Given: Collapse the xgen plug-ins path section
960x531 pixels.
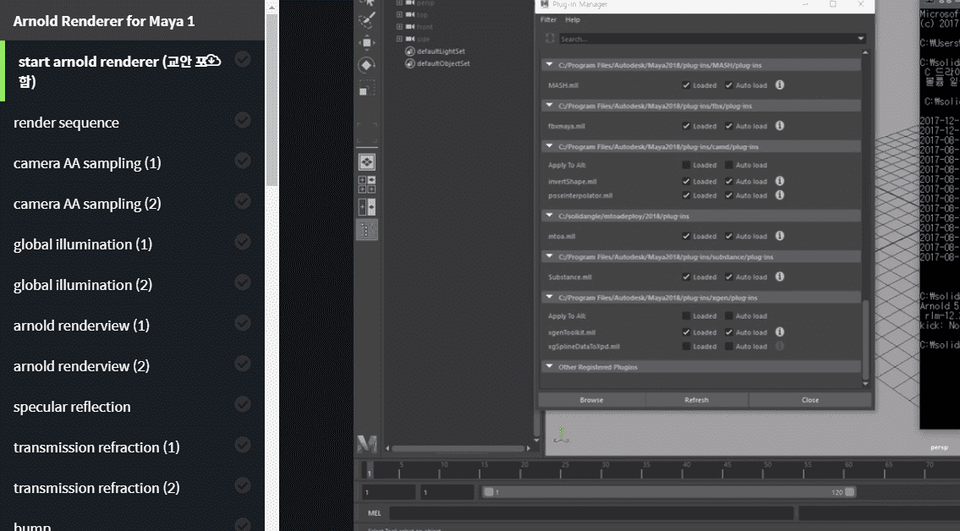Looking at the screenshot, I should (549, 297).
